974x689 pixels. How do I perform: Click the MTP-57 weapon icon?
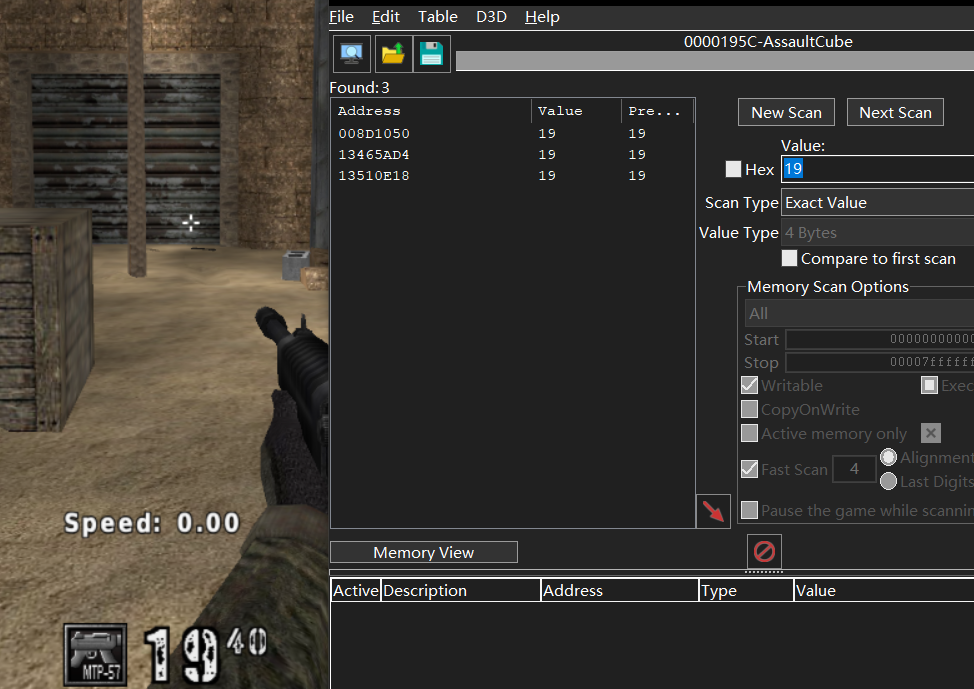(x=96, y=655)
